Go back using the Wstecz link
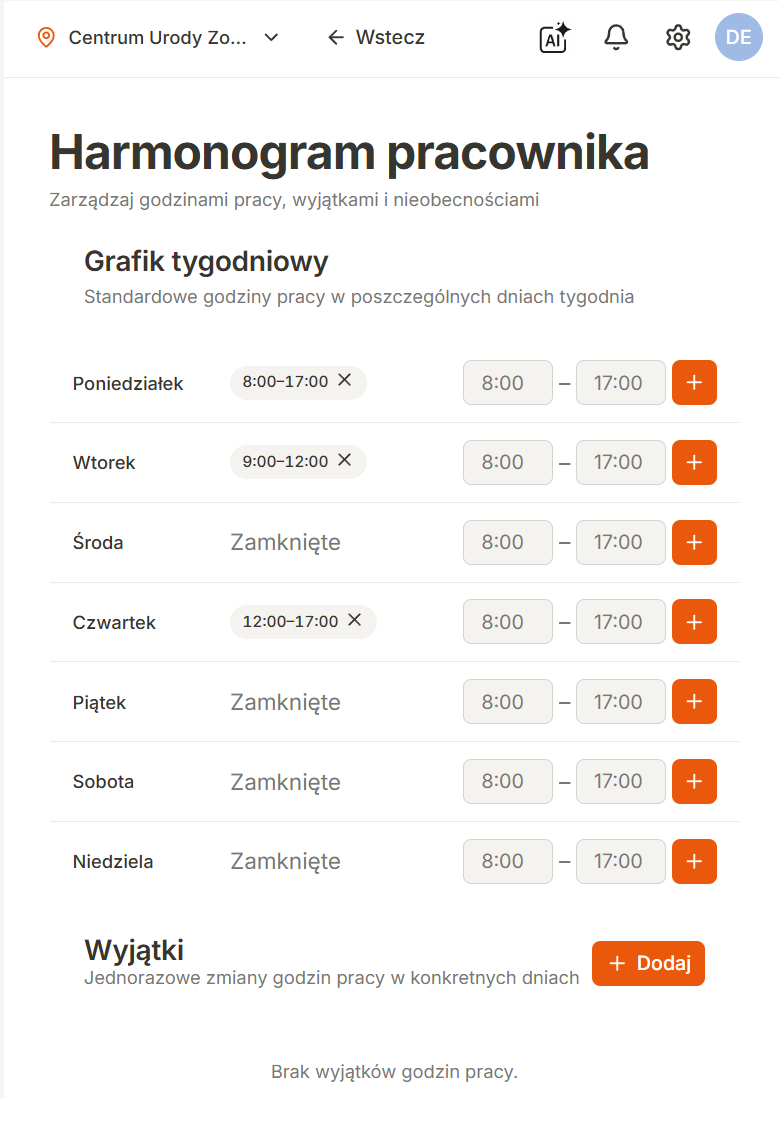This screenshot has height=1123, width=779. [375, 38]
